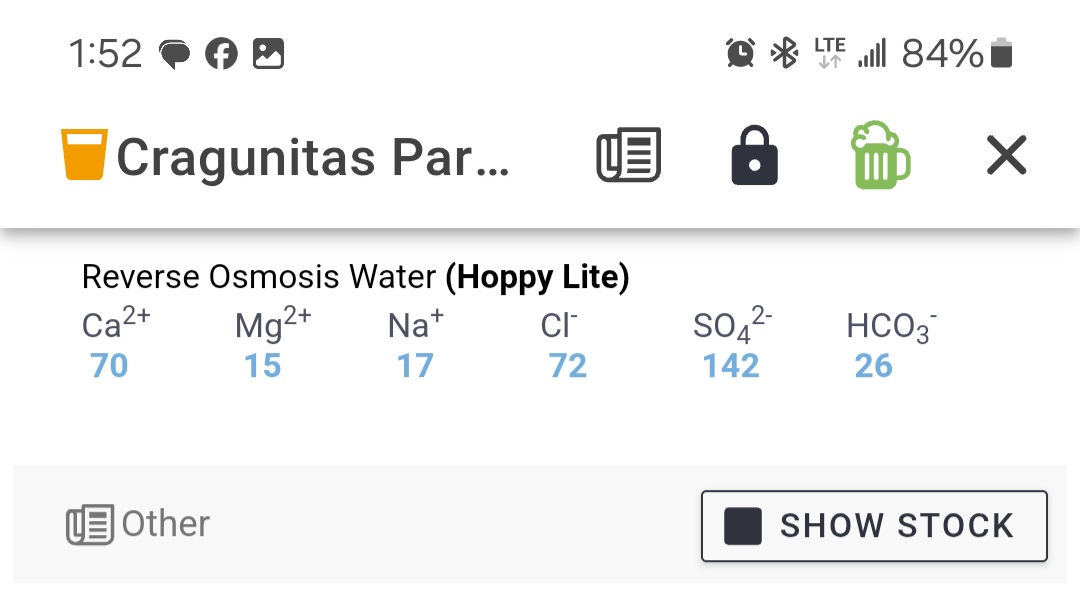Close the recipe with the X icon

(x=1006, y=155)
